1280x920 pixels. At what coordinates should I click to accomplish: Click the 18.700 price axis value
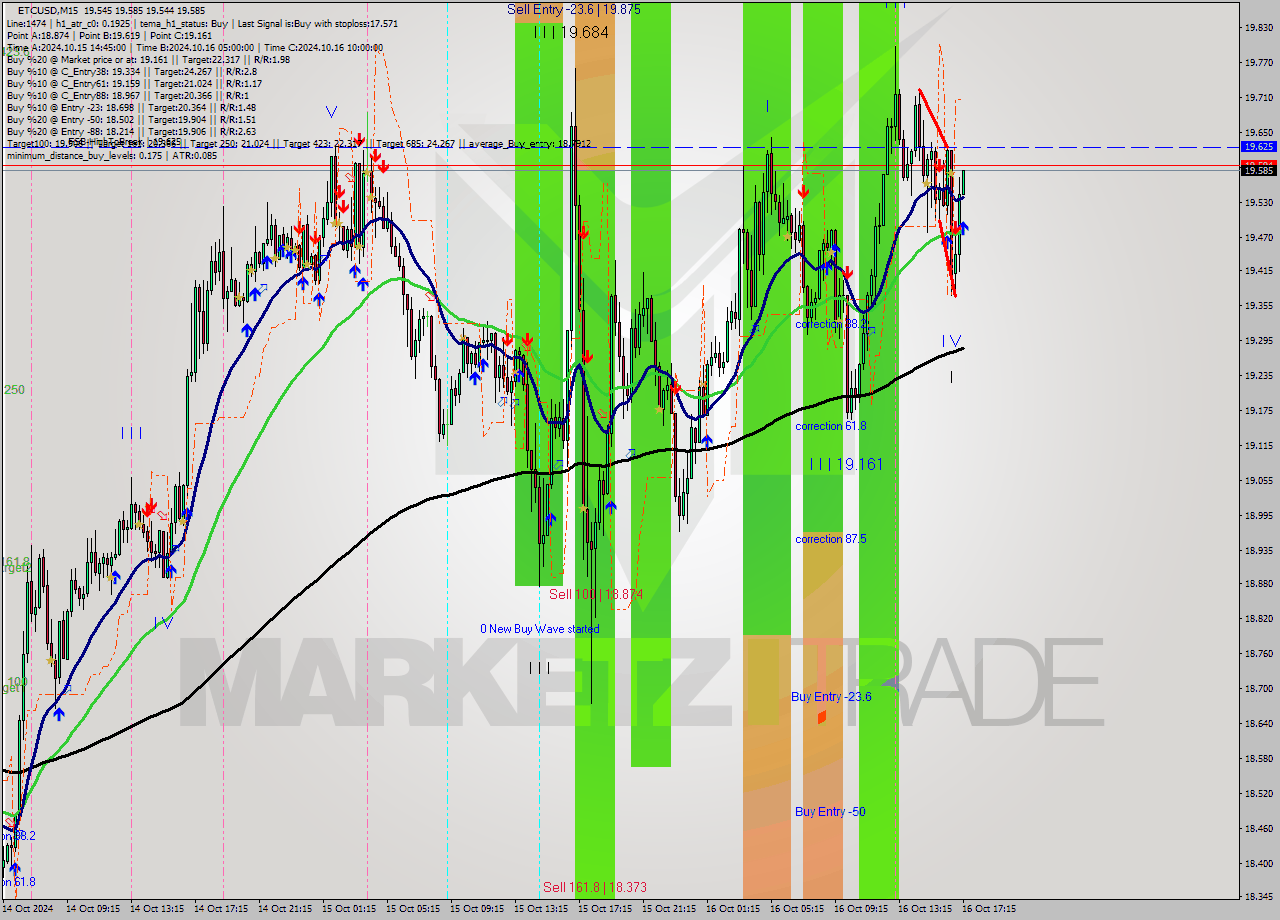coord(1258,689)
